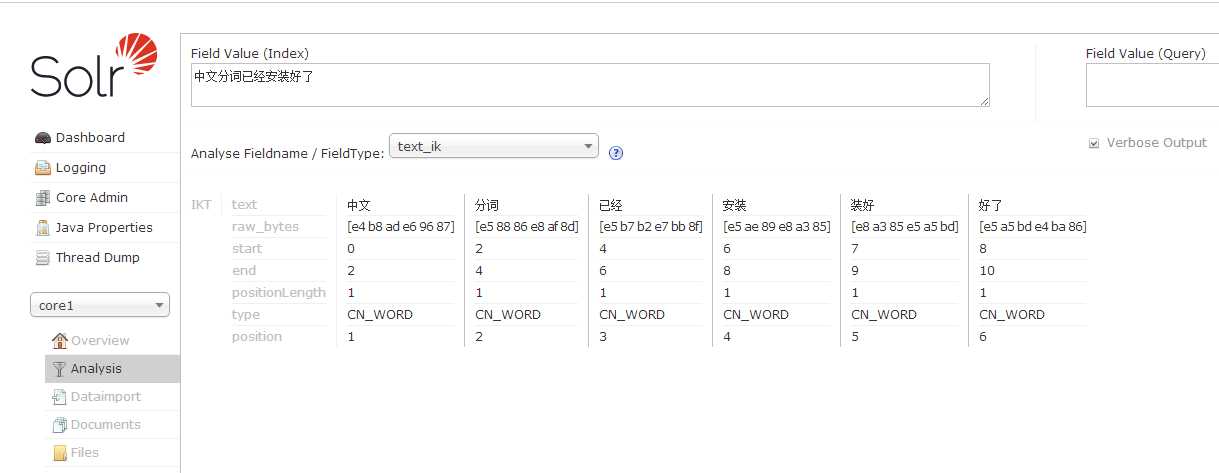This screenshot has height=473, width=1219.
Task: Select the token 已经
Action: (x=611, y=205)
